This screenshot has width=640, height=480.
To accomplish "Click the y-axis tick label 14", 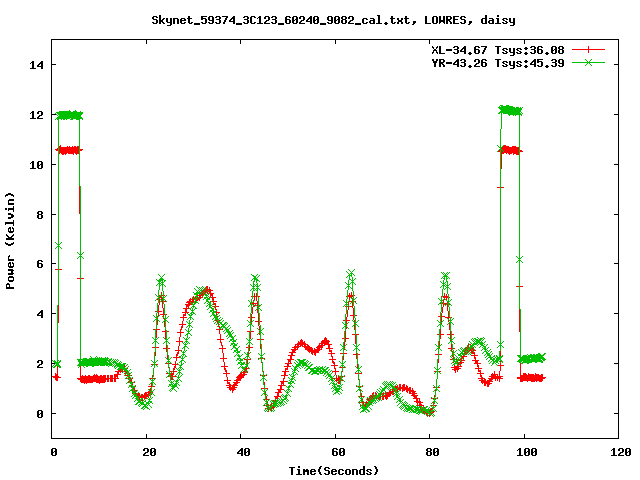I will [36, 65].
